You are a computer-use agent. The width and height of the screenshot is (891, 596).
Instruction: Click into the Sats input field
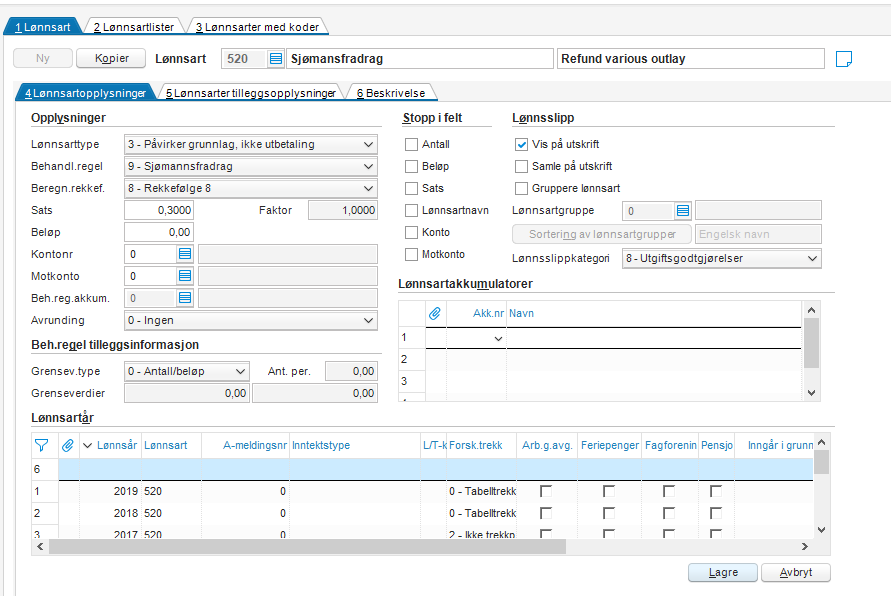[x=158, y=210]
